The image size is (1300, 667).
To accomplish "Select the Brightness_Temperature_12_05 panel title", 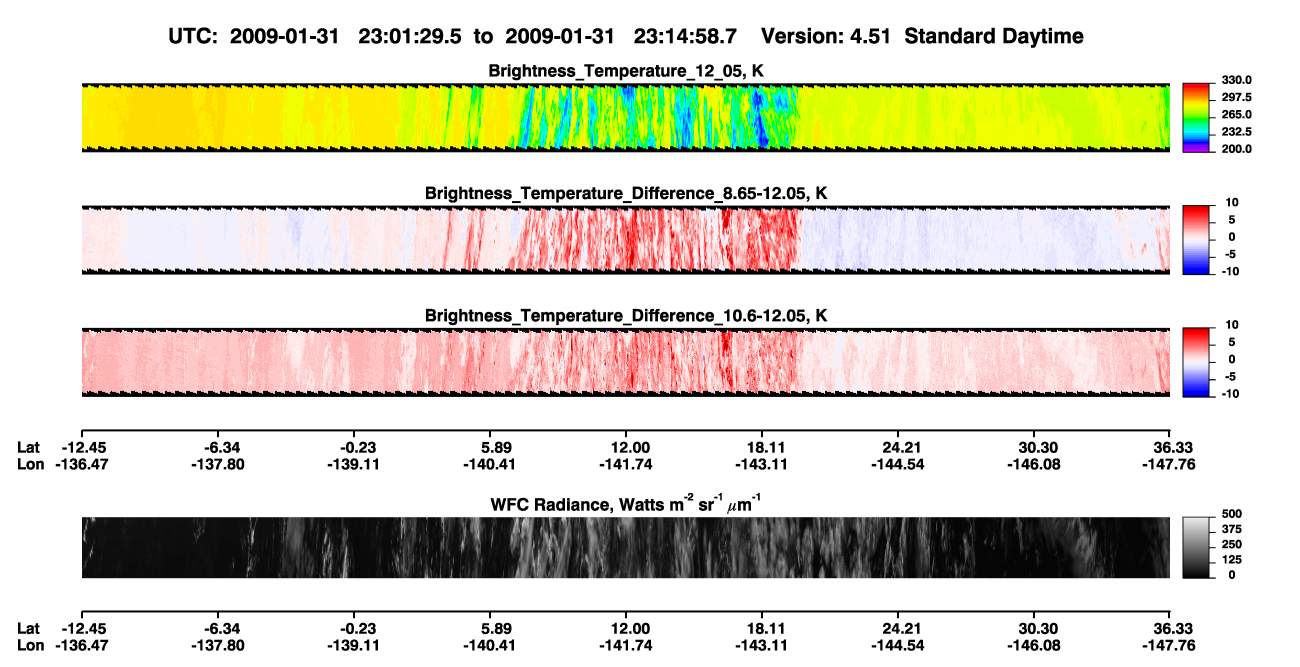I will (626, 71).
